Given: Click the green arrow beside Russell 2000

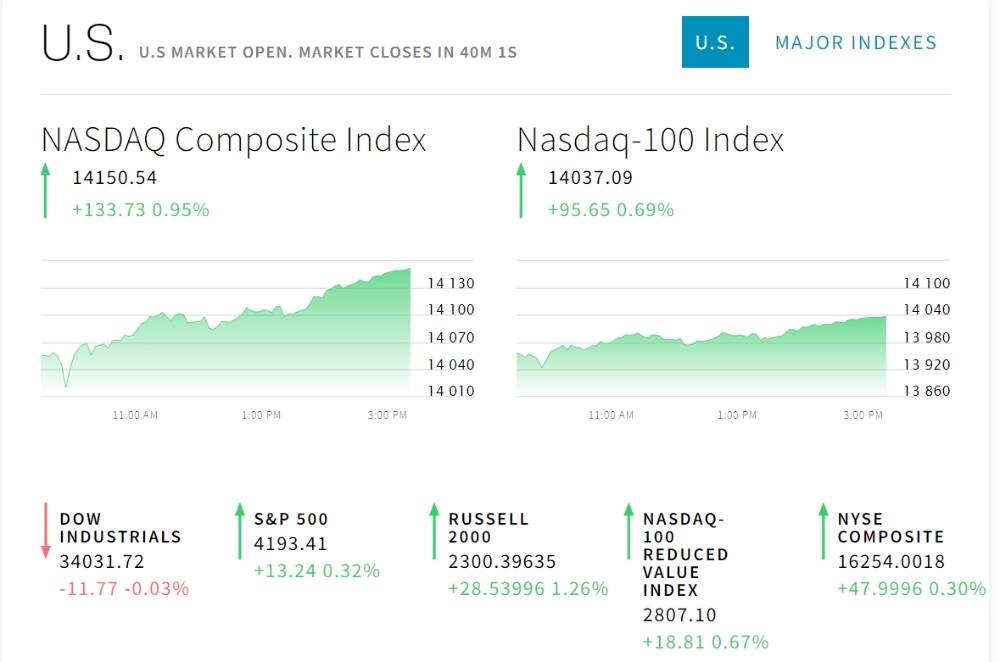Looking at the screenshot, I should [x=434, y=531].
